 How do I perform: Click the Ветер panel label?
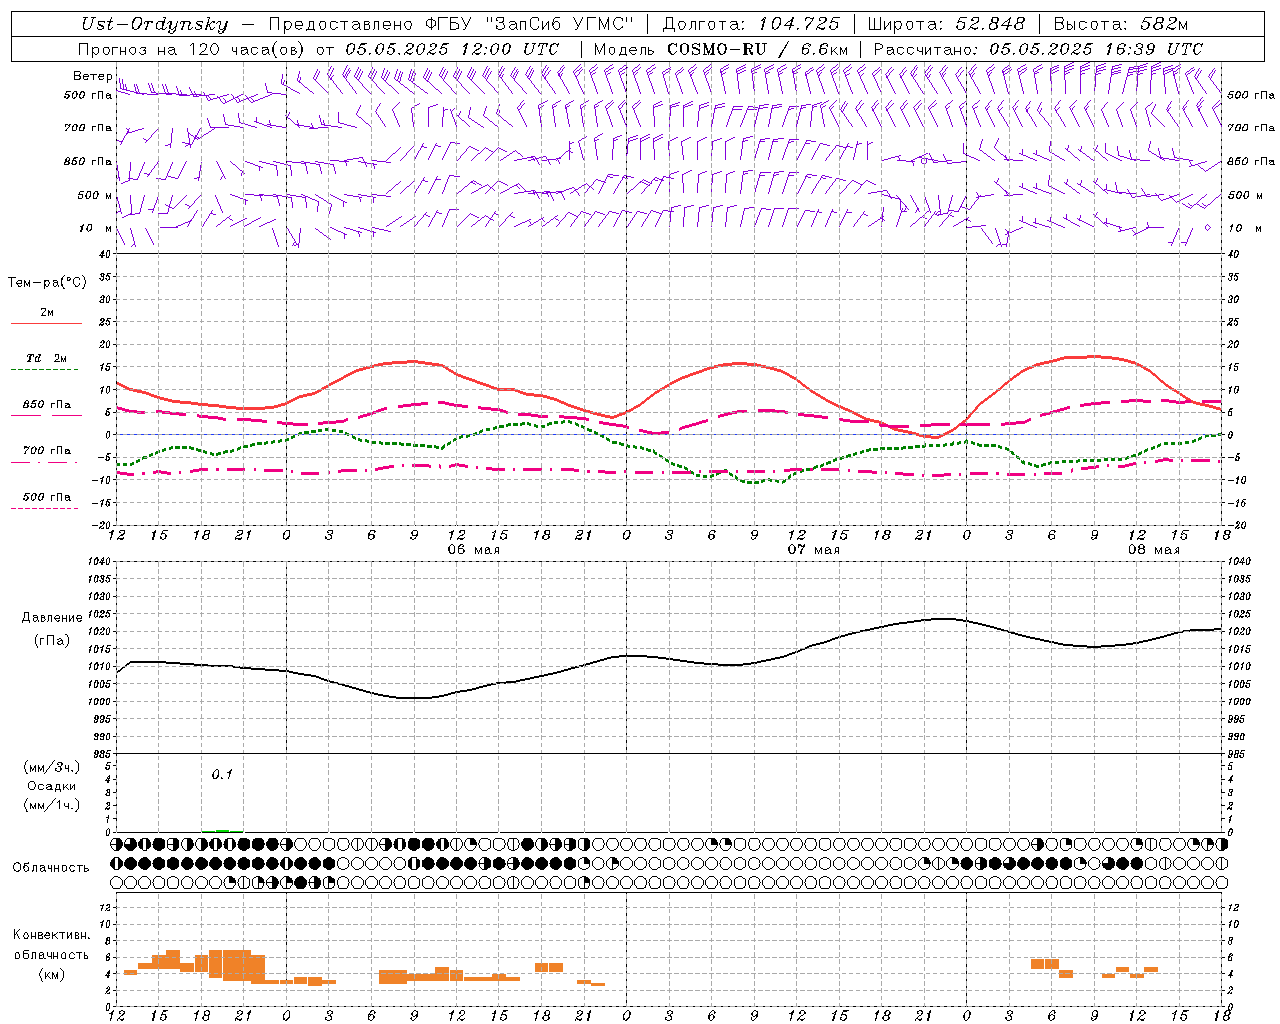point(92,76)
